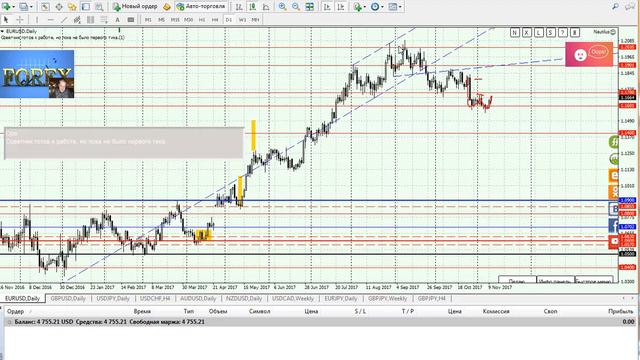
Task: Switch to the USDJPY,Daily chart tab
Action: tap(113, 299)
